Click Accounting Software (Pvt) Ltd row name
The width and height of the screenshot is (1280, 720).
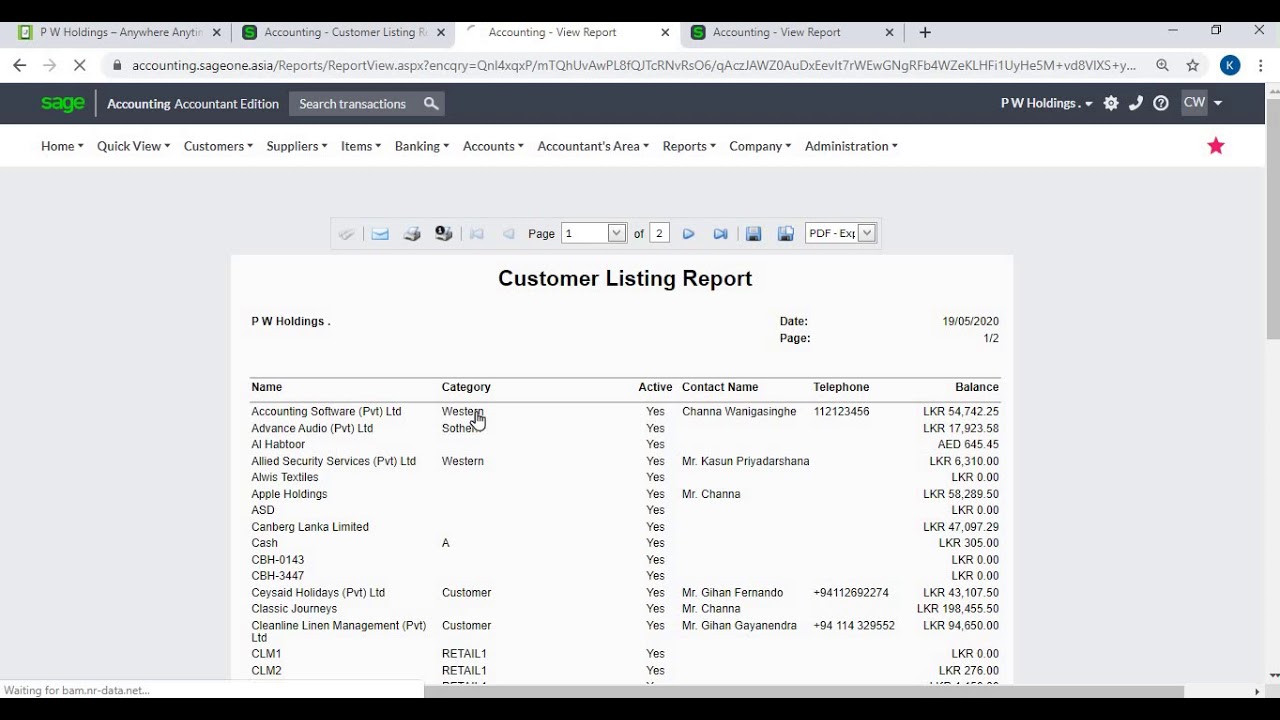326,411
